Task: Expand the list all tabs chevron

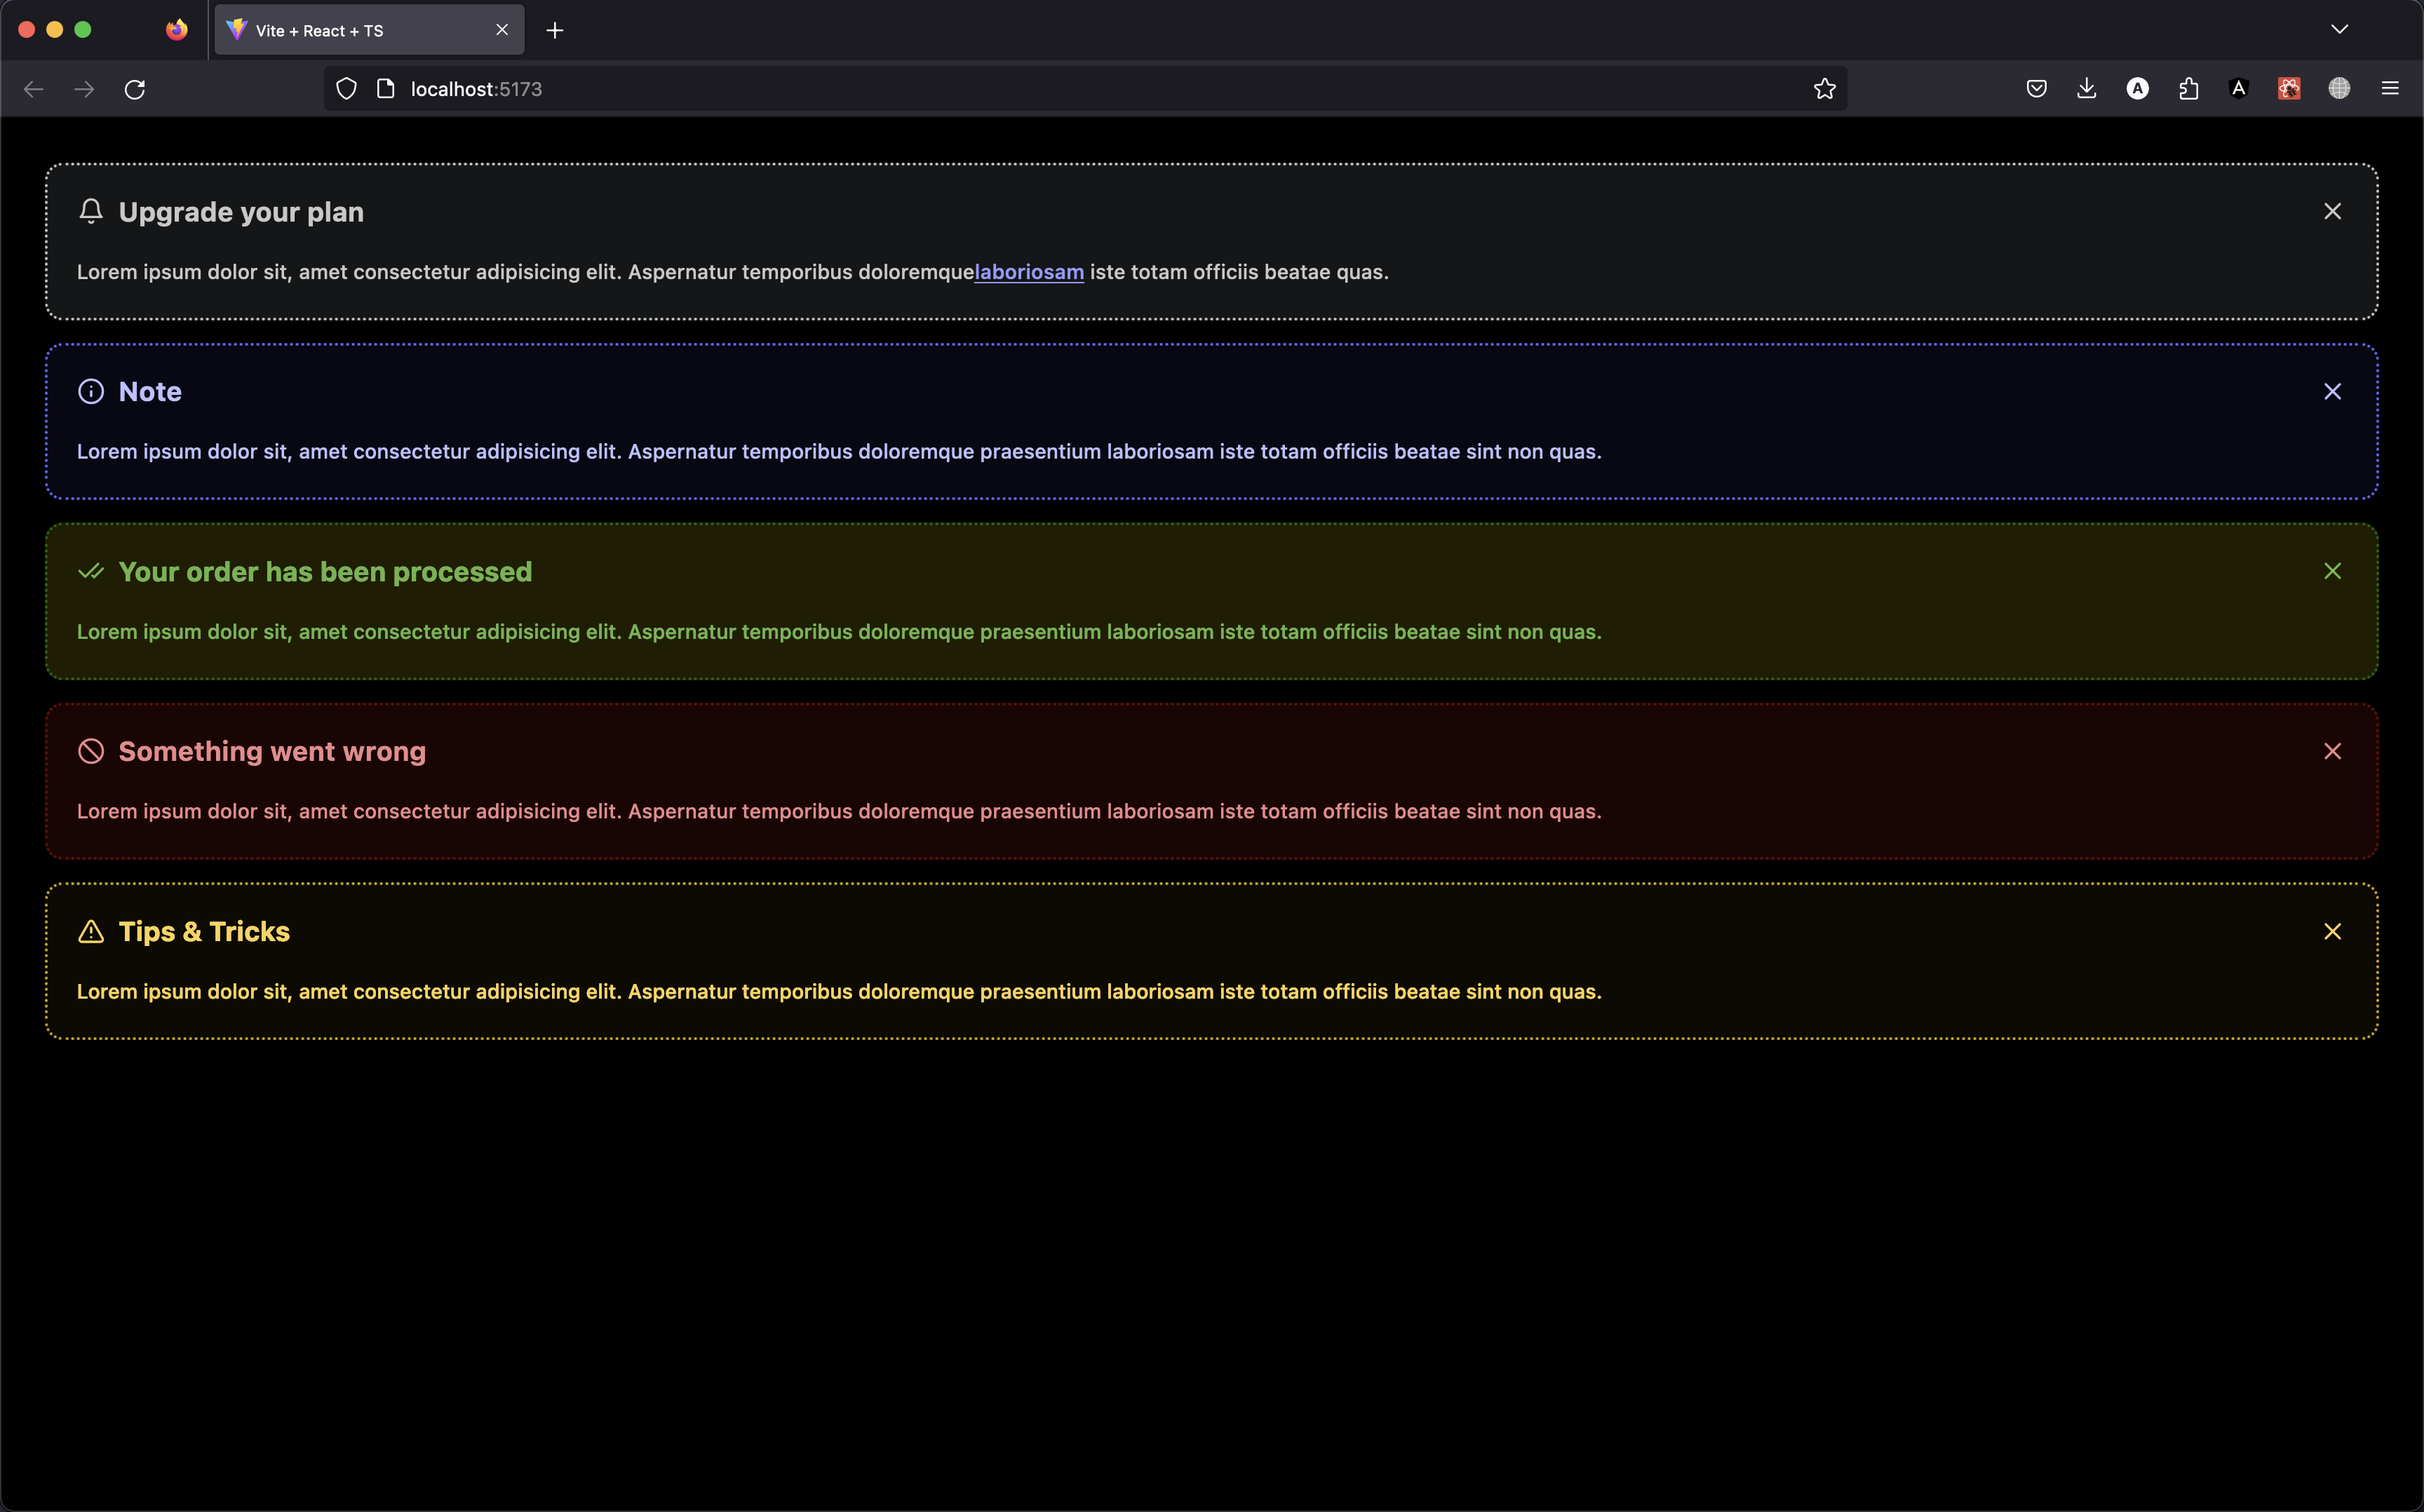Action: [2339, 29]
